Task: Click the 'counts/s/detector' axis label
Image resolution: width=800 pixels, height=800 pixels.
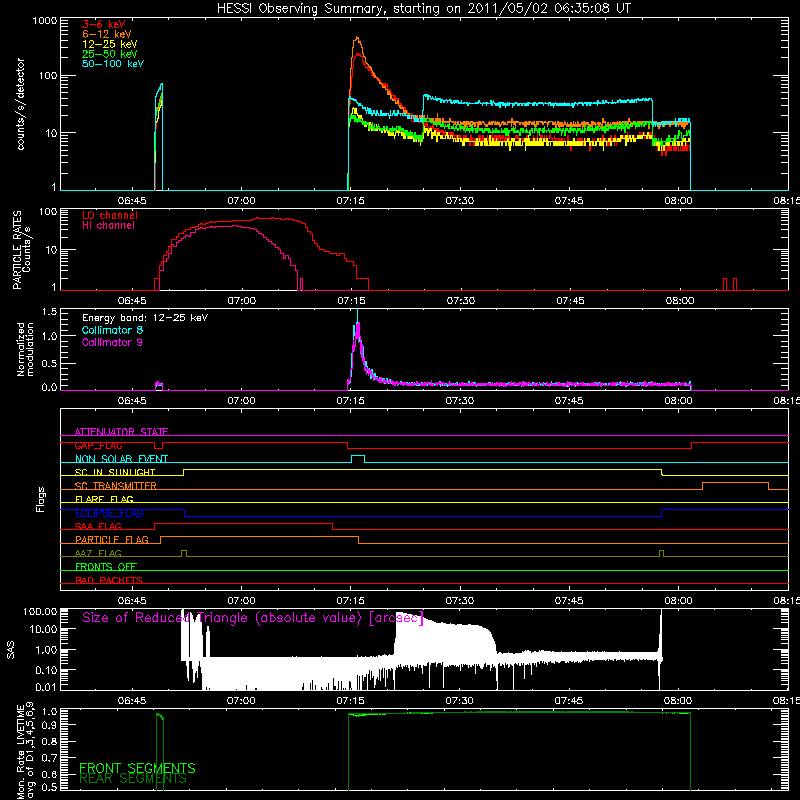Action: 20,104
